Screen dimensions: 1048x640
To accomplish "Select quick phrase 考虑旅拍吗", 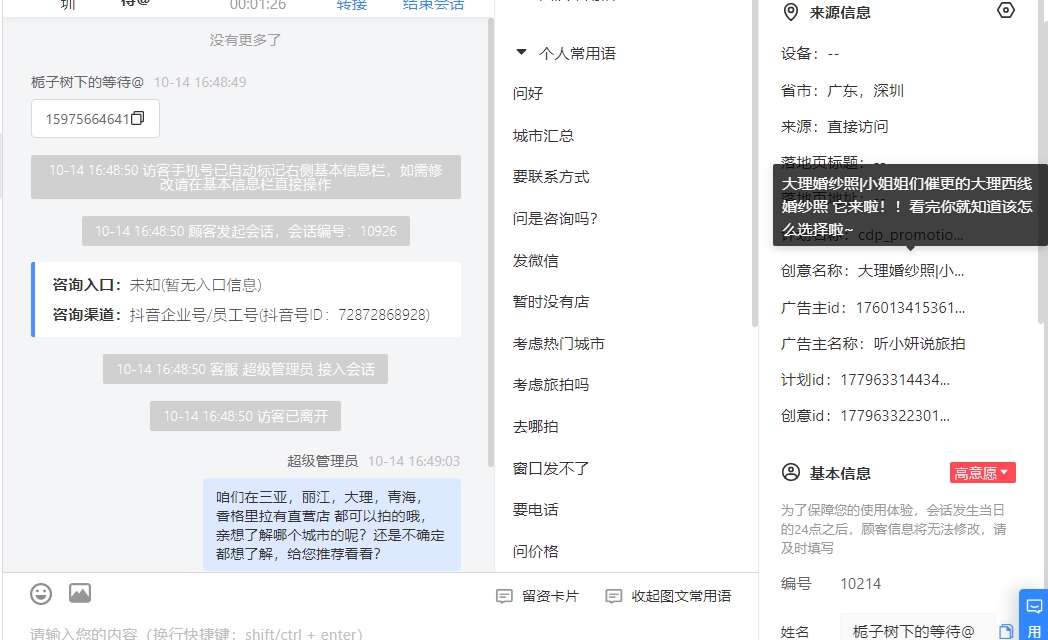I will [551, 385].
